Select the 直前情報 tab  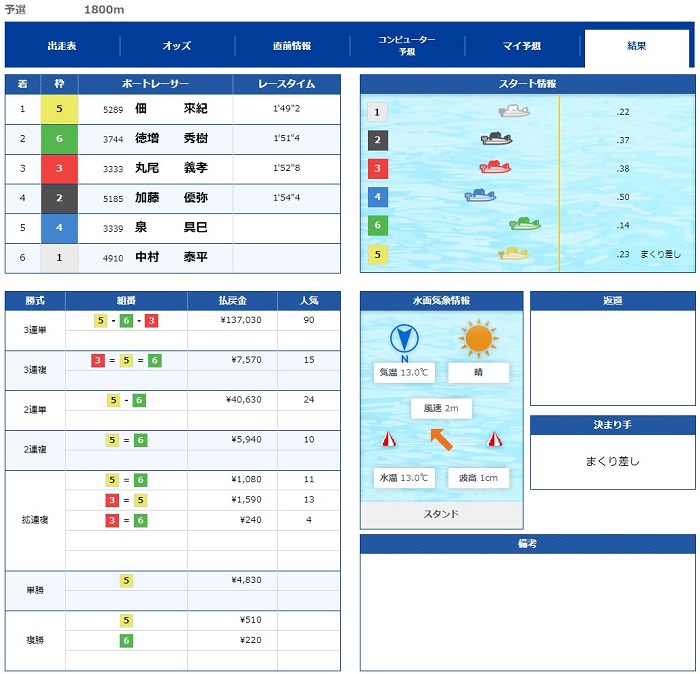point(292,46)
